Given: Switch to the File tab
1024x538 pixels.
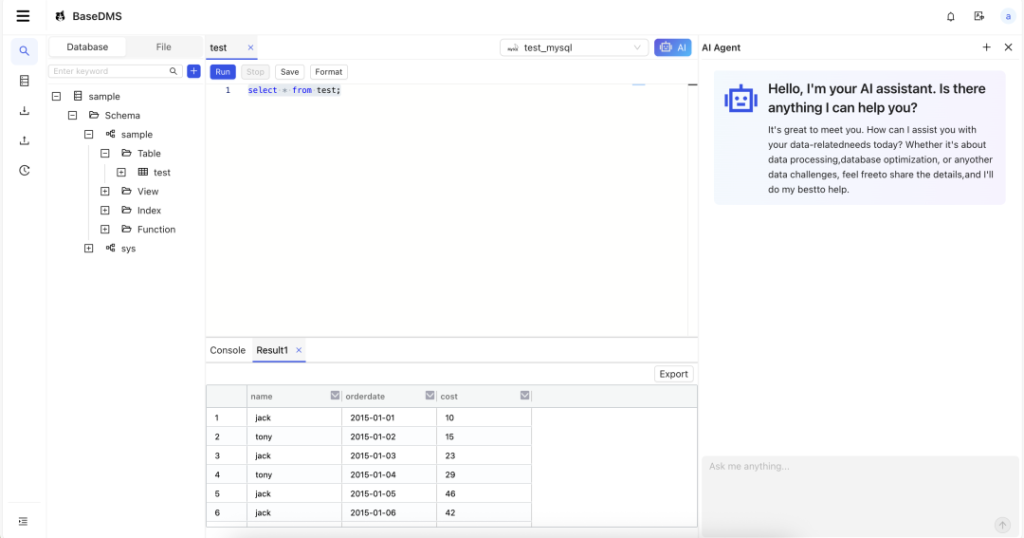Looking at the screenshot, I should tap(163, 47).
